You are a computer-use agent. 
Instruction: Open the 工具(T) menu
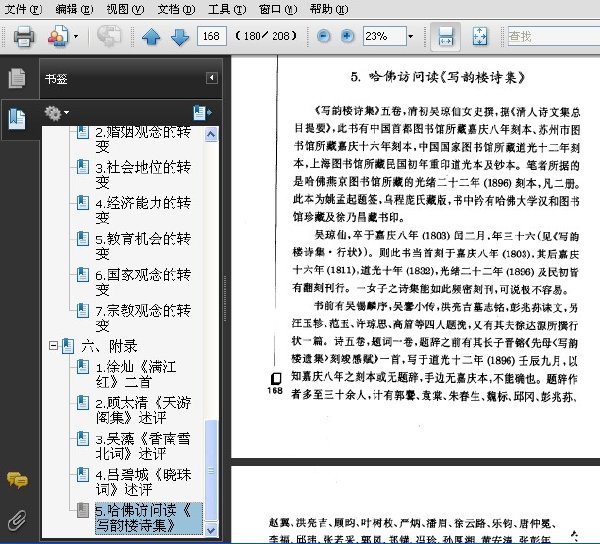(x=227, y=9)
